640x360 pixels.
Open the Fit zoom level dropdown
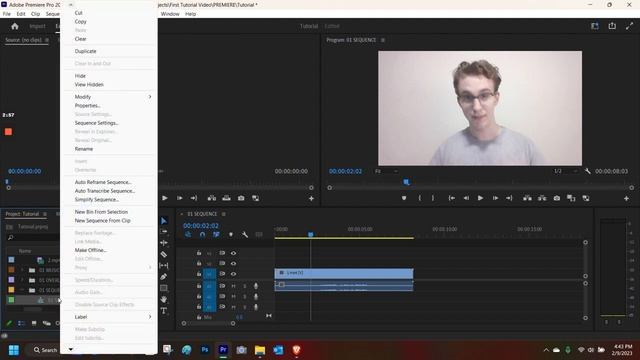pyautogui.click(x=386, y=171)
